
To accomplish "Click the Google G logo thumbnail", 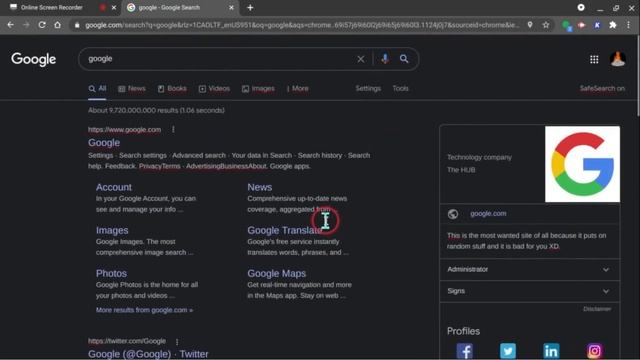I will 582,164.
